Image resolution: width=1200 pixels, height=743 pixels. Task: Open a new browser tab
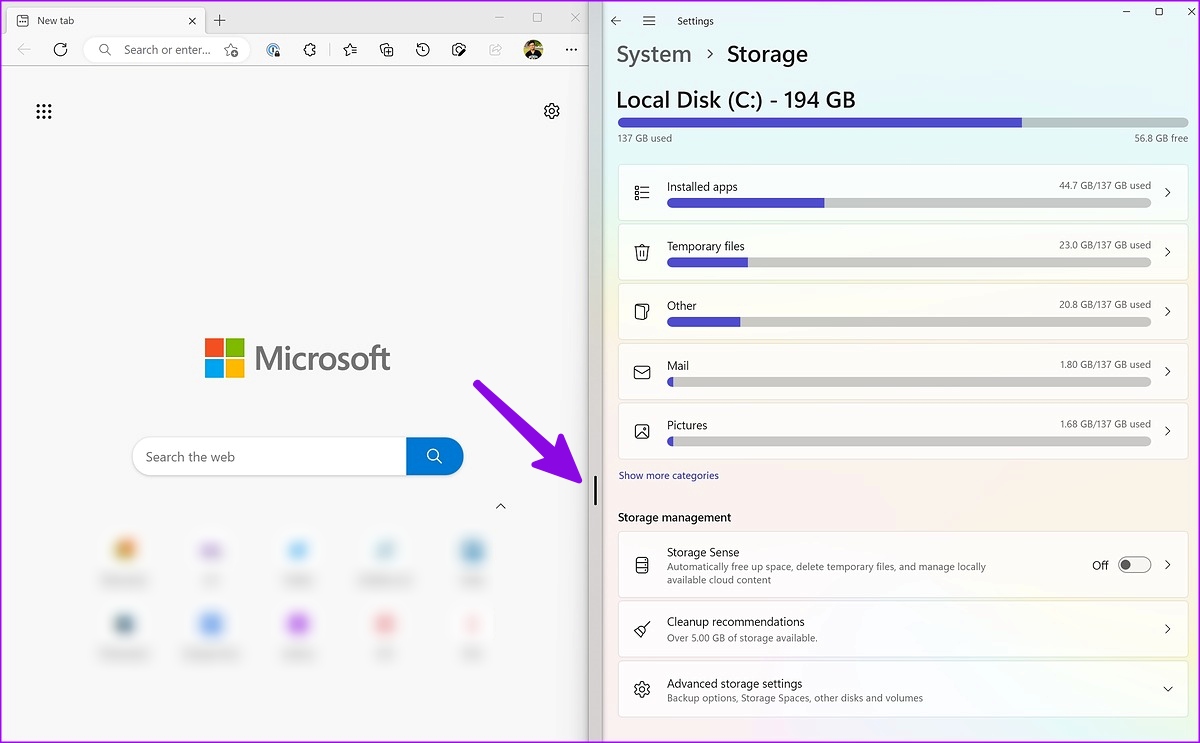[220, 20]
